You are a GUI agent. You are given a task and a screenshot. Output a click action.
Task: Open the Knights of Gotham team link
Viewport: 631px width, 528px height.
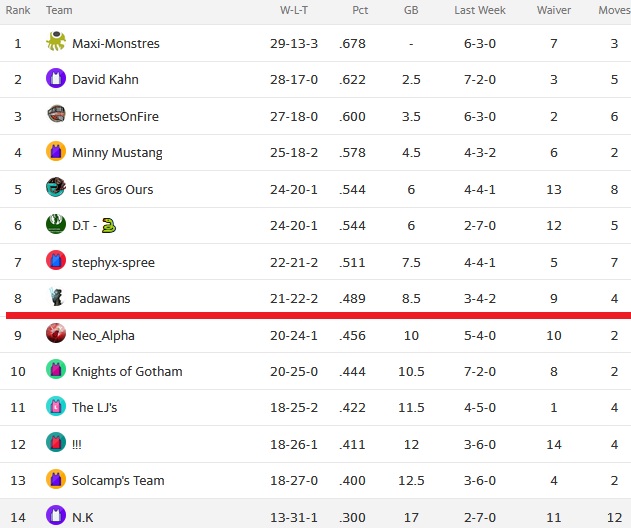click(x=127, y=371)
